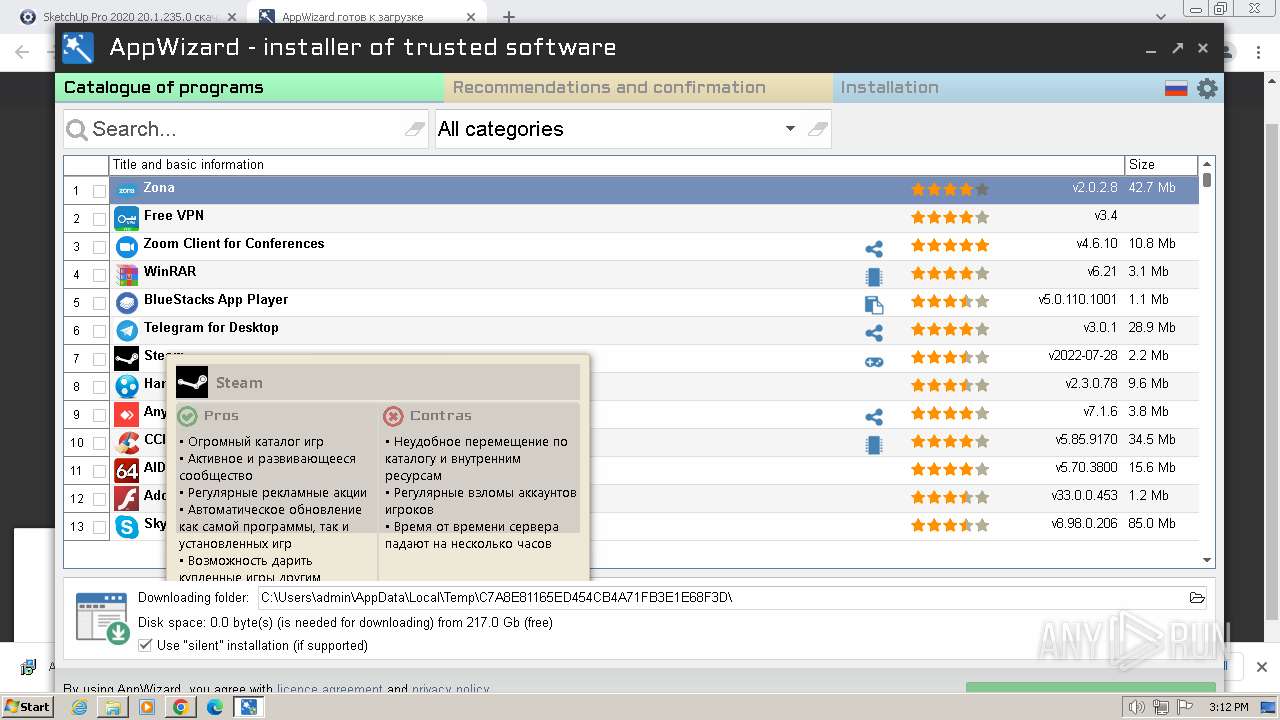Click scroll-down arrow of program list
This screenshot has height=720, width=1280.
click(x=1207, y=561)
